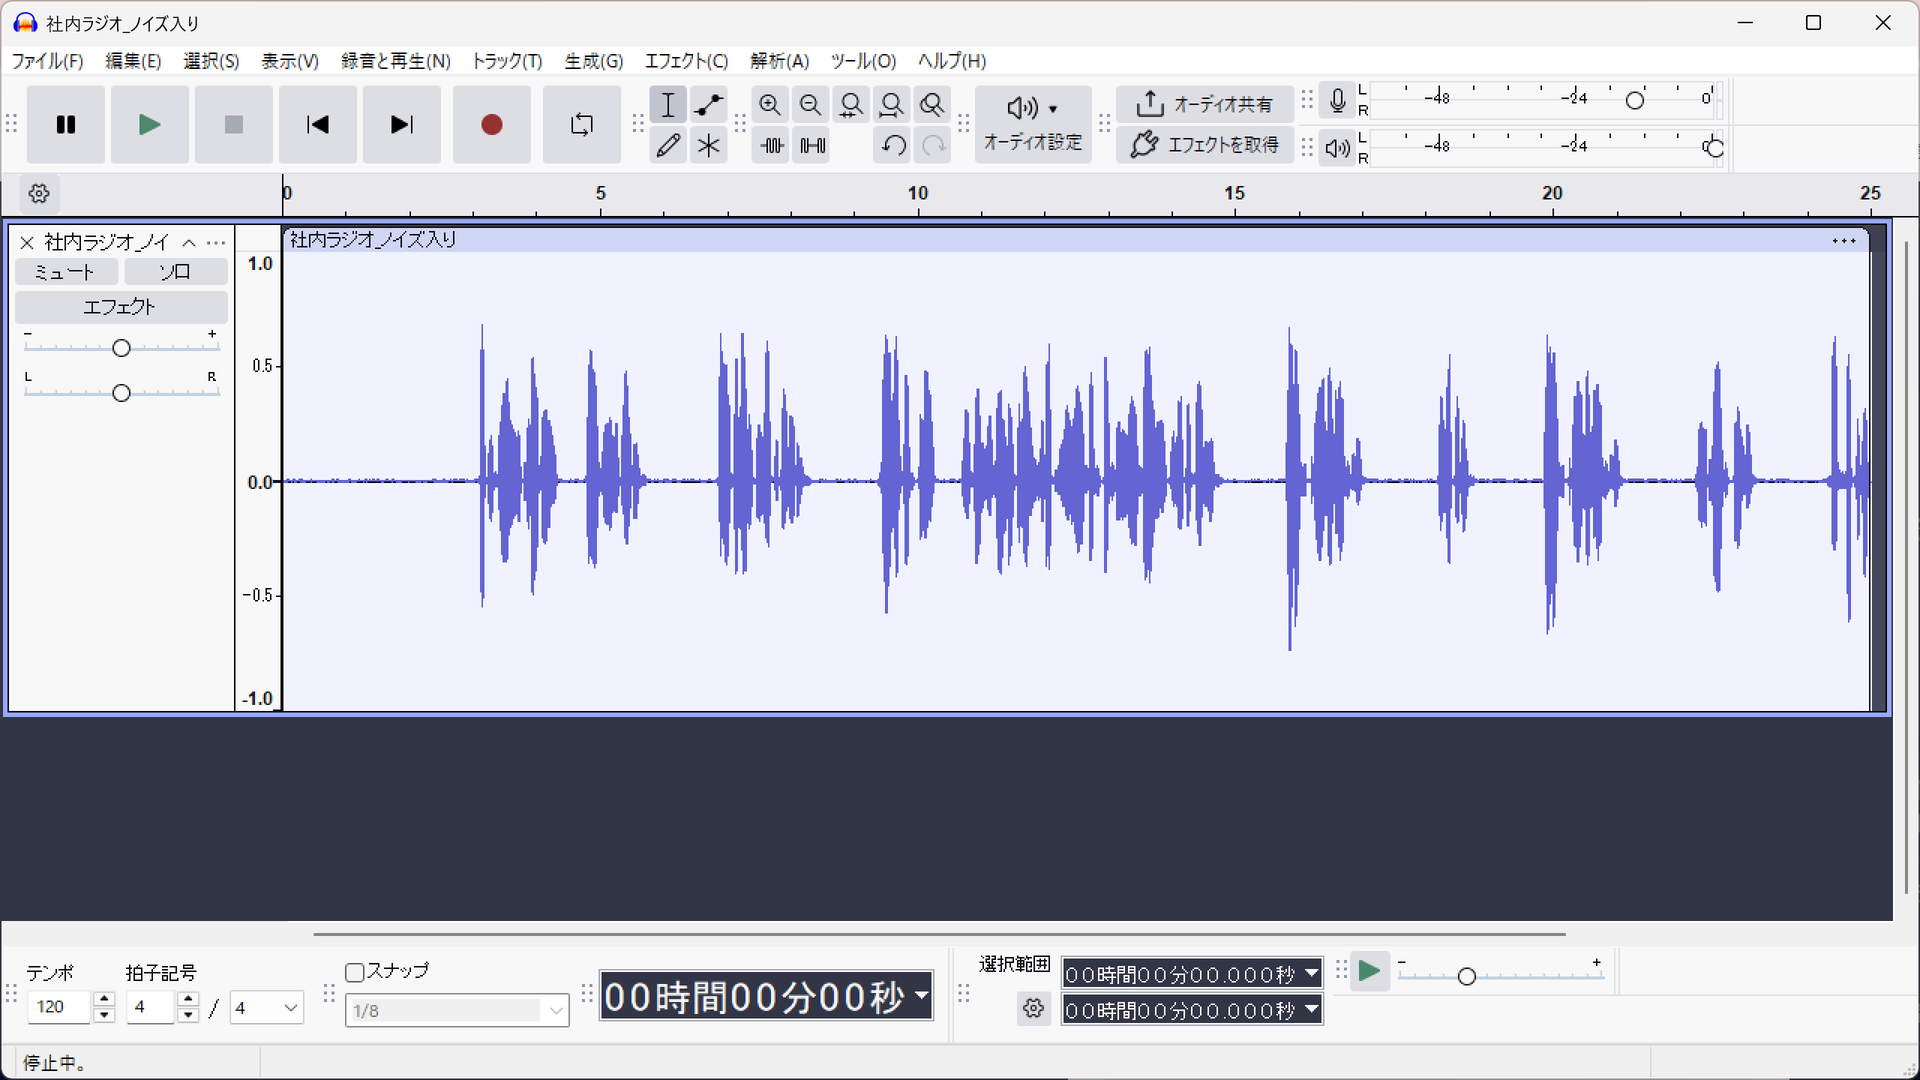Open the track panel's three-dots menu
The image size is (1920, 1080).
(216, 243)
